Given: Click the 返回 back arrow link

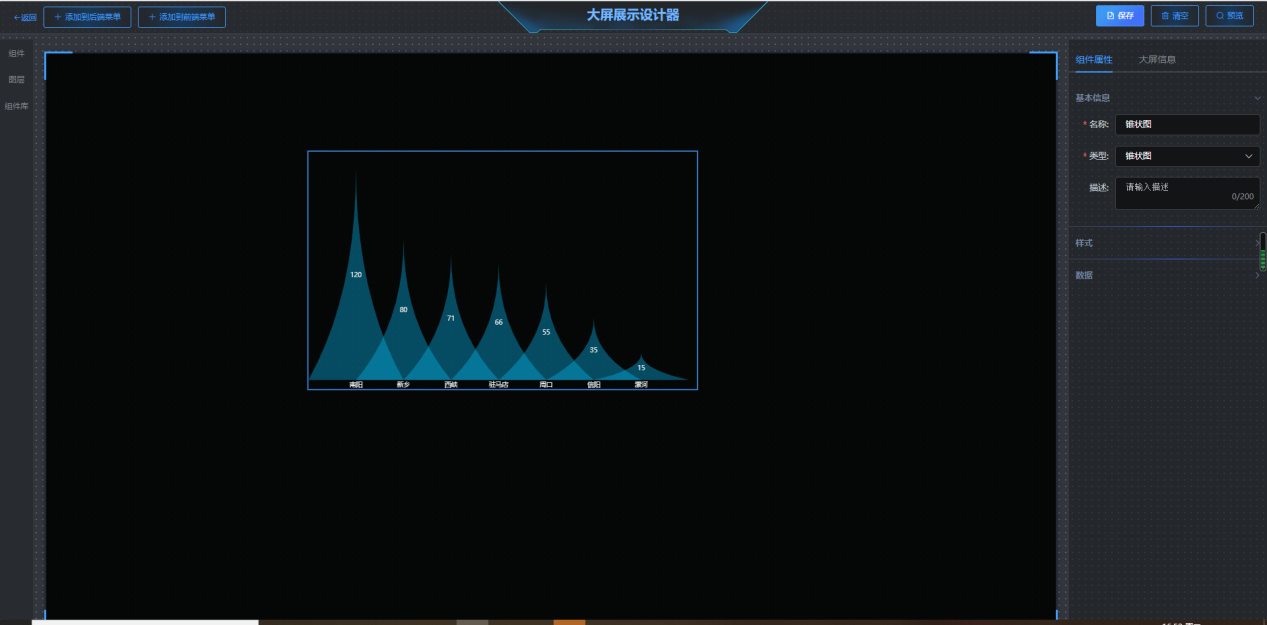Looking at the screenshot, I should click(x=25, y=17).
